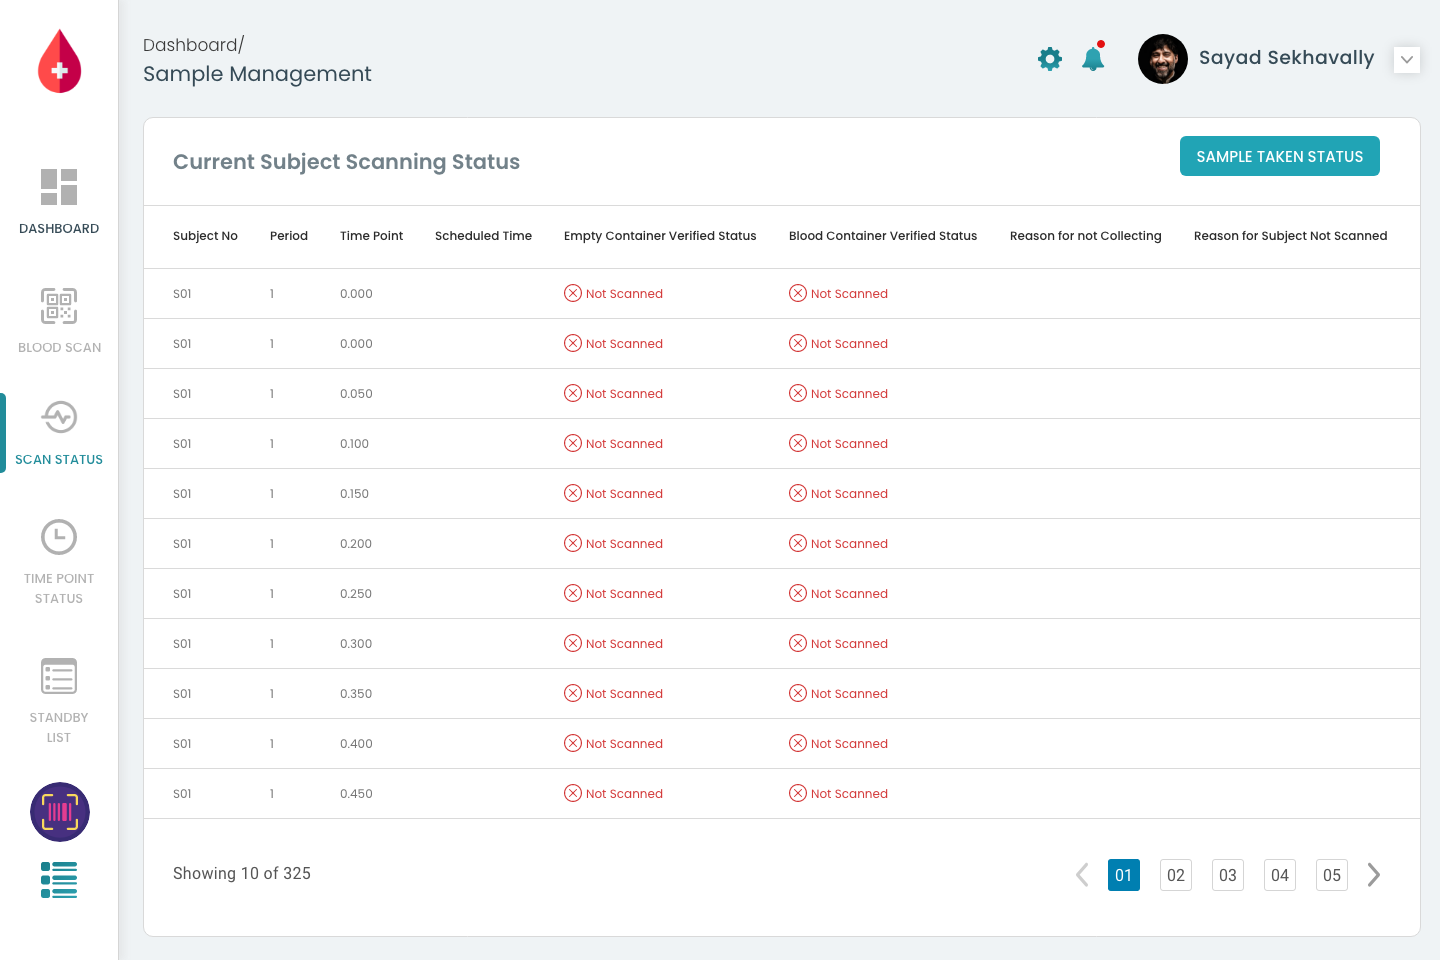Click blood container status icon for time 0.150
1440x960 pixels.
pos(798,493)
